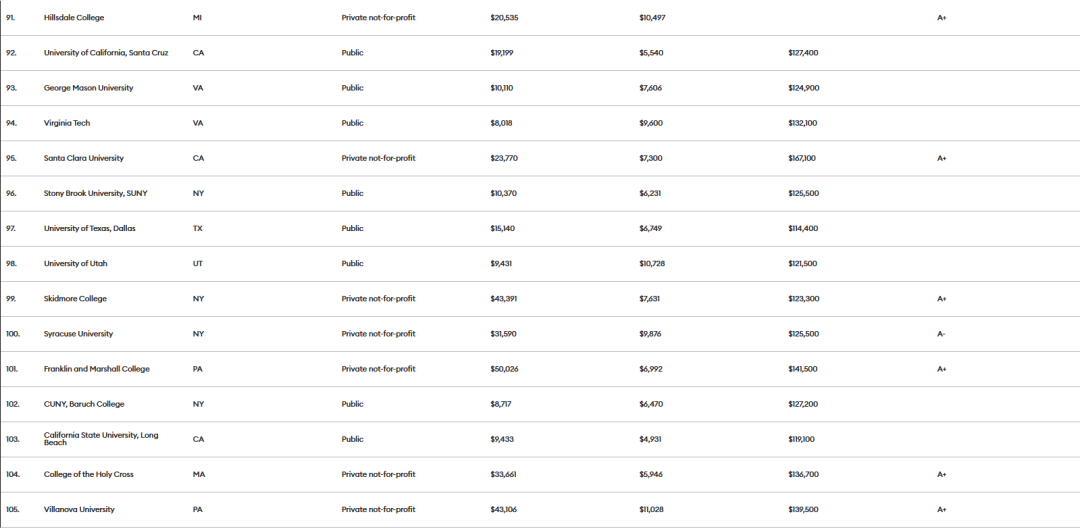Image resolution: width=1080 pixels, height=531 pixels.
Task: Click Santa Clara's $167,100 salary value
Action: click(802, 158)
